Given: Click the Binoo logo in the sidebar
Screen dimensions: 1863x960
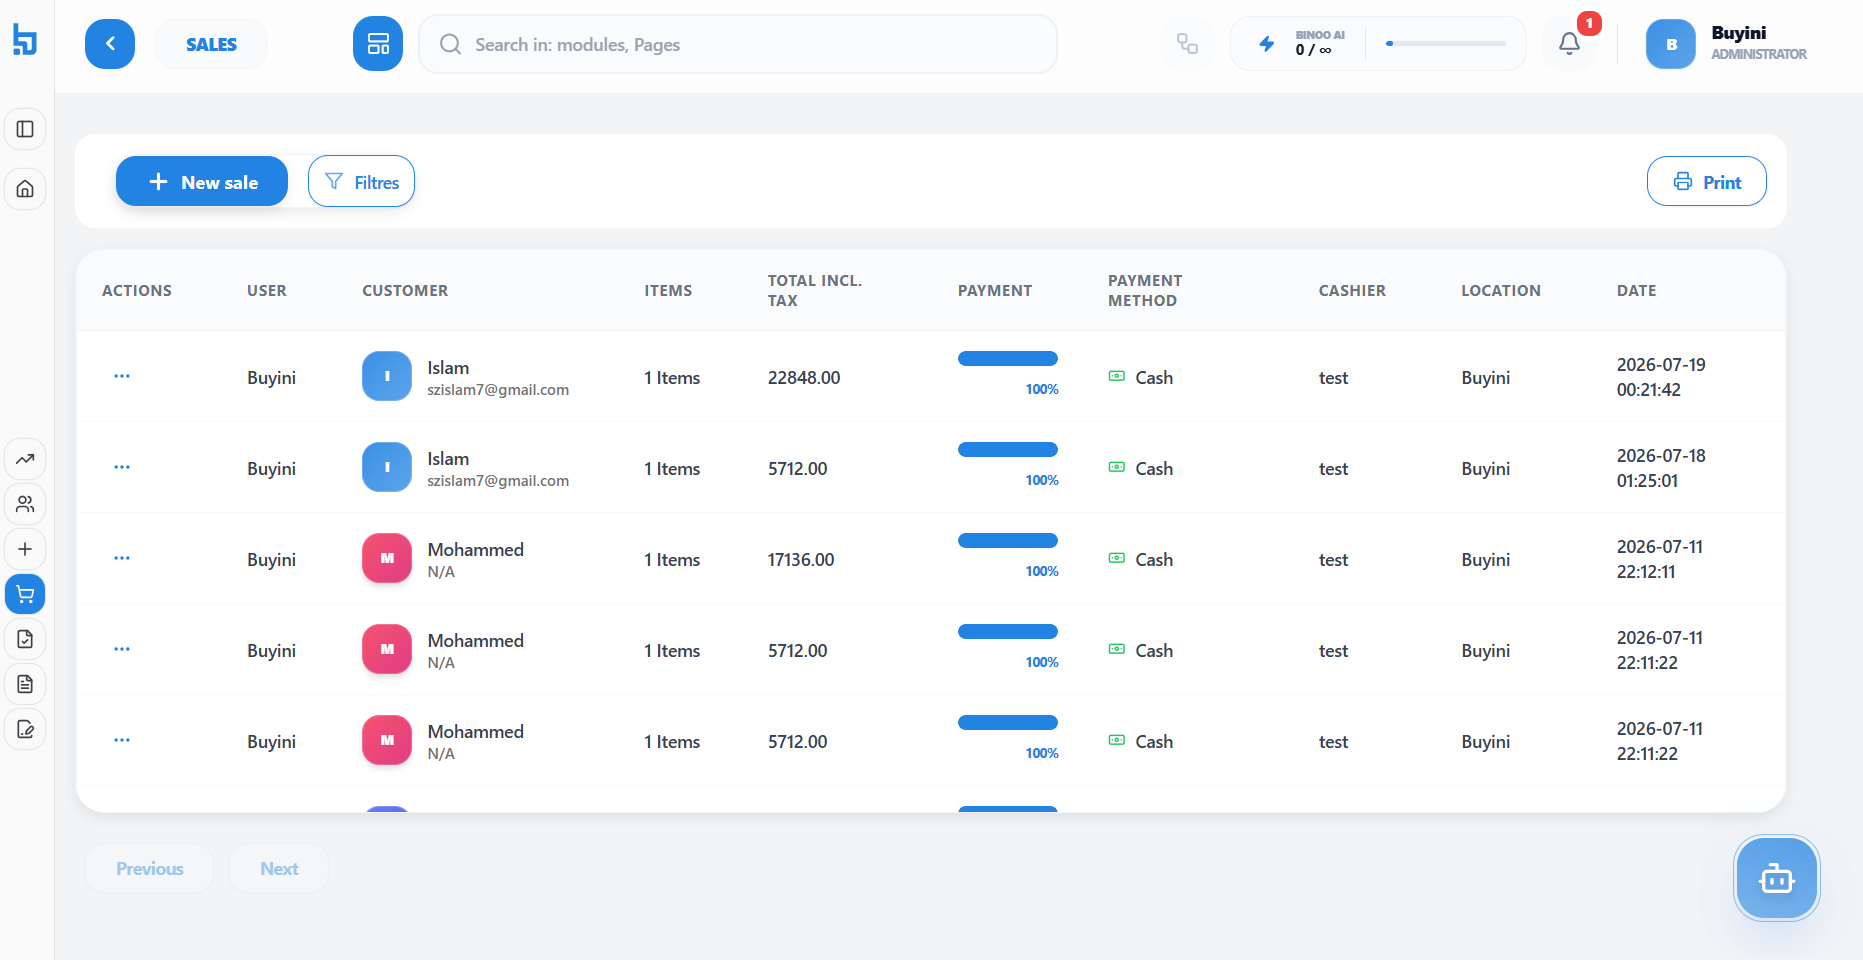Looking at the screenshot, I should [x=25, y=40].
